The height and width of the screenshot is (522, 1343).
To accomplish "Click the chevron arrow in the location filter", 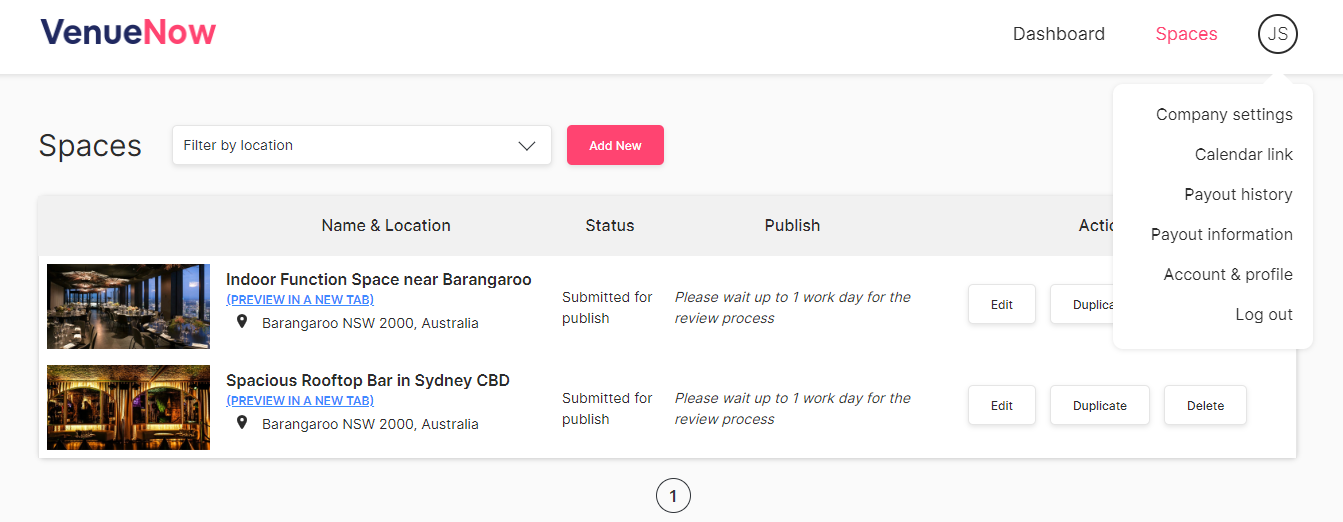I will [x=527, y=146].
